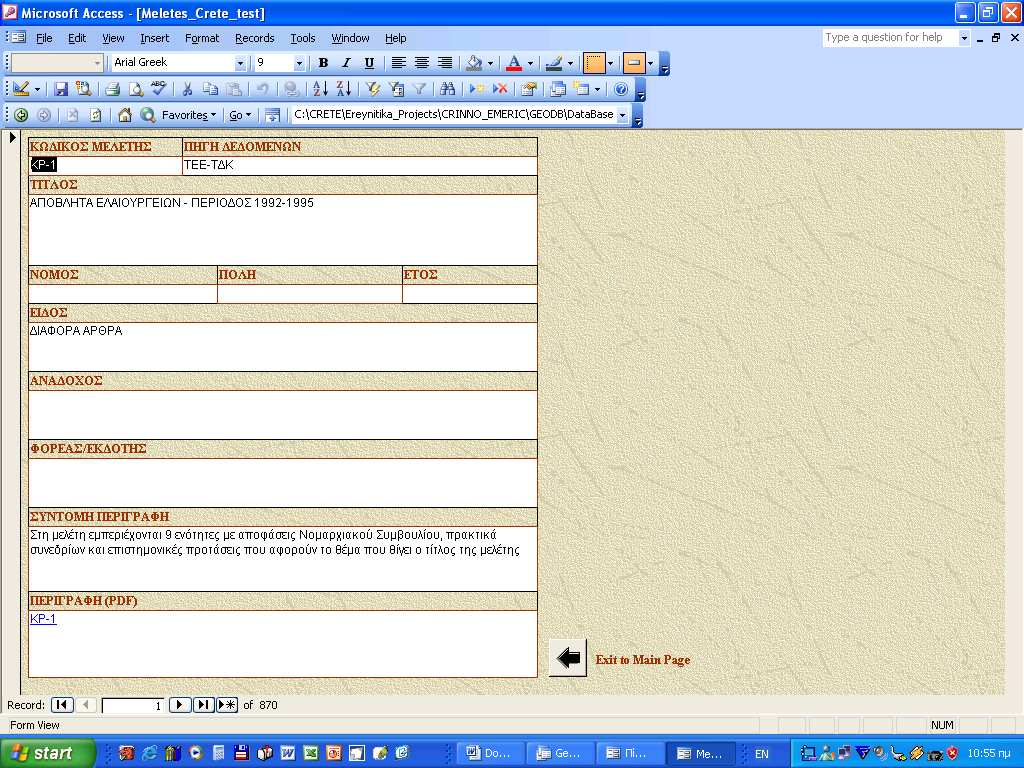Toggle Italic formatting
The height and width of the screenshot is (768, 1024).
[x=346, y=63]
